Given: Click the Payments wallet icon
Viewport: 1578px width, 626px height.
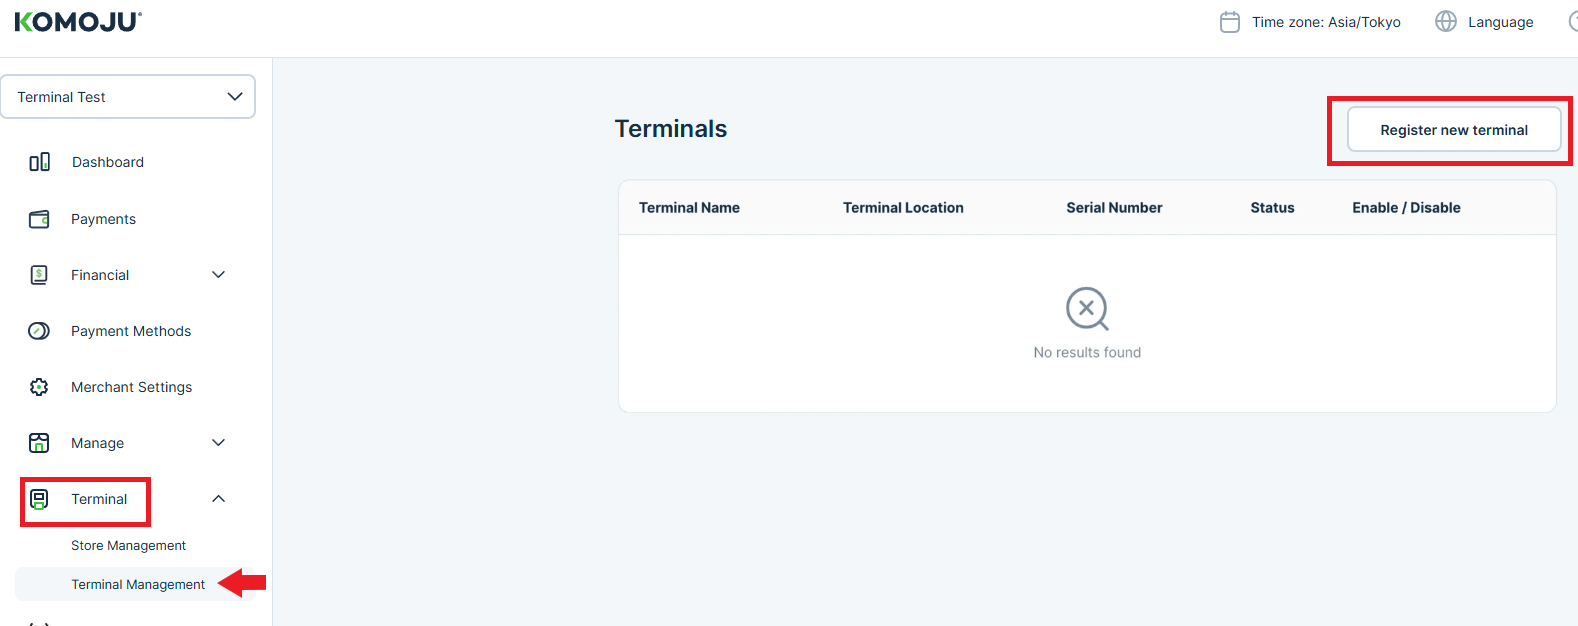Looking at the screenshot, I should point(40,219).
